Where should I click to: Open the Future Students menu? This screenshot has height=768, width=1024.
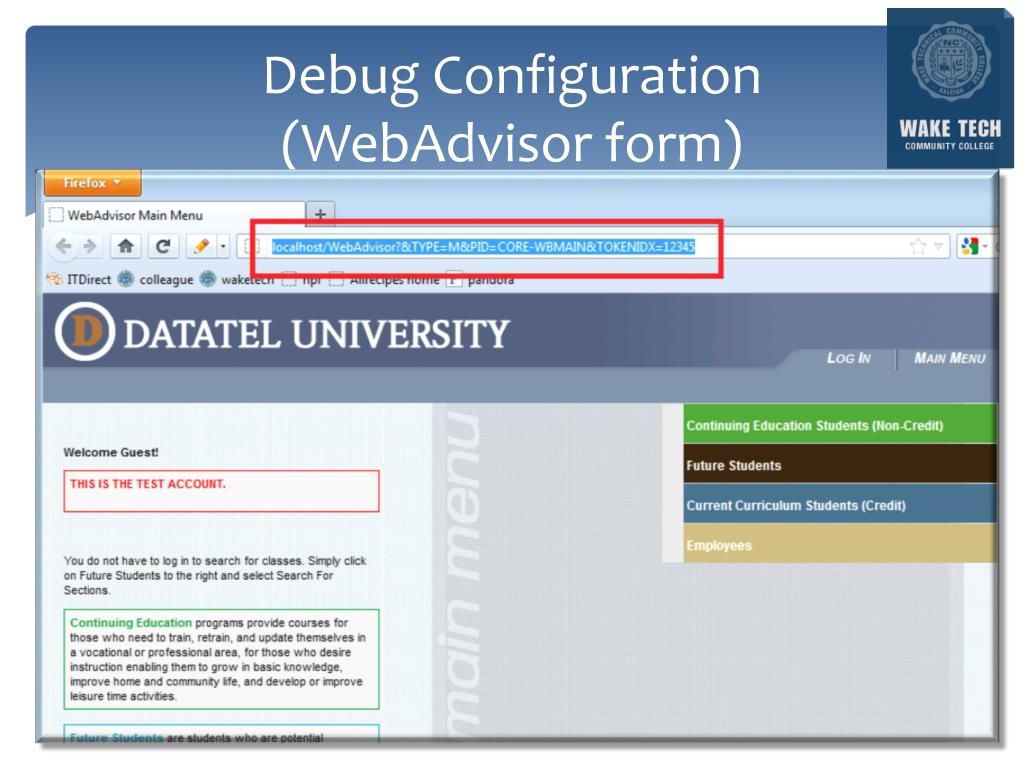point(840,465)
